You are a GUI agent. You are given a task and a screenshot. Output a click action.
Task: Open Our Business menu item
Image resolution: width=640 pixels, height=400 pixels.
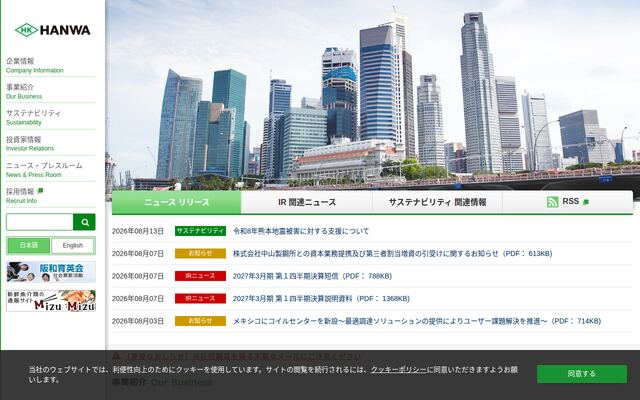[51, 91]
